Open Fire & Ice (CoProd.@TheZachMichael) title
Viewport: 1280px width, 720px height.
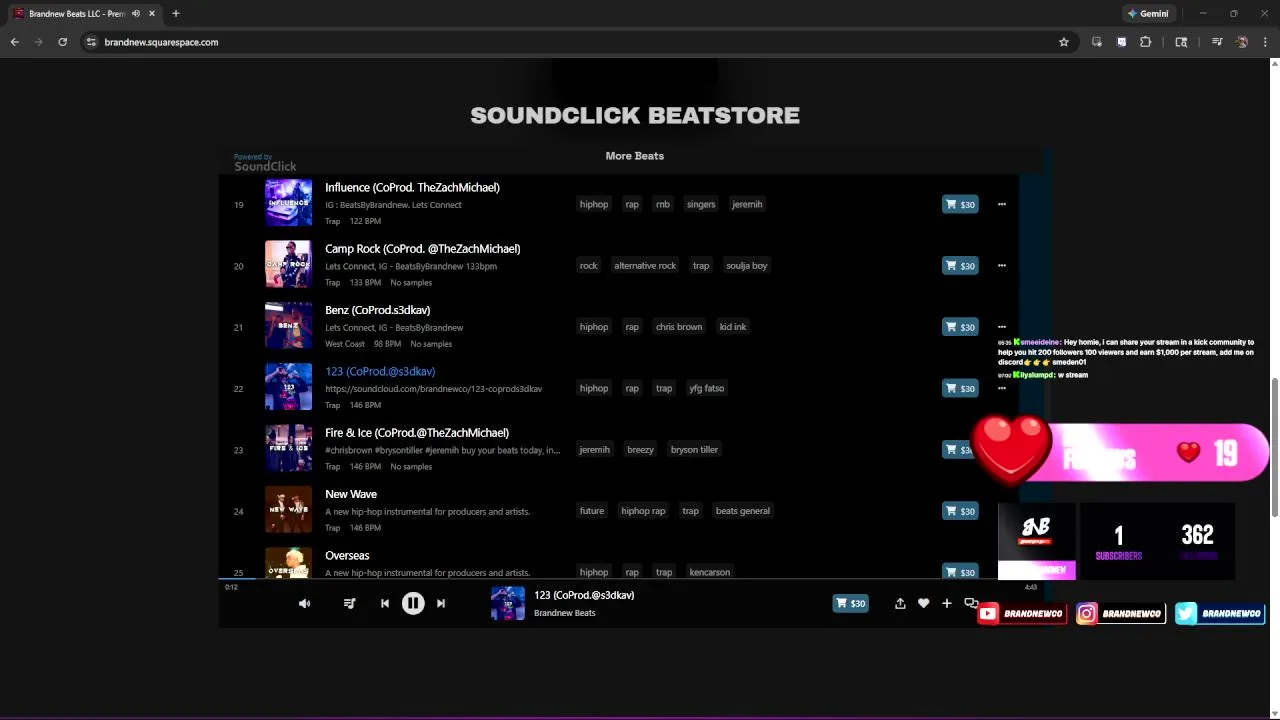pos(417,433)
